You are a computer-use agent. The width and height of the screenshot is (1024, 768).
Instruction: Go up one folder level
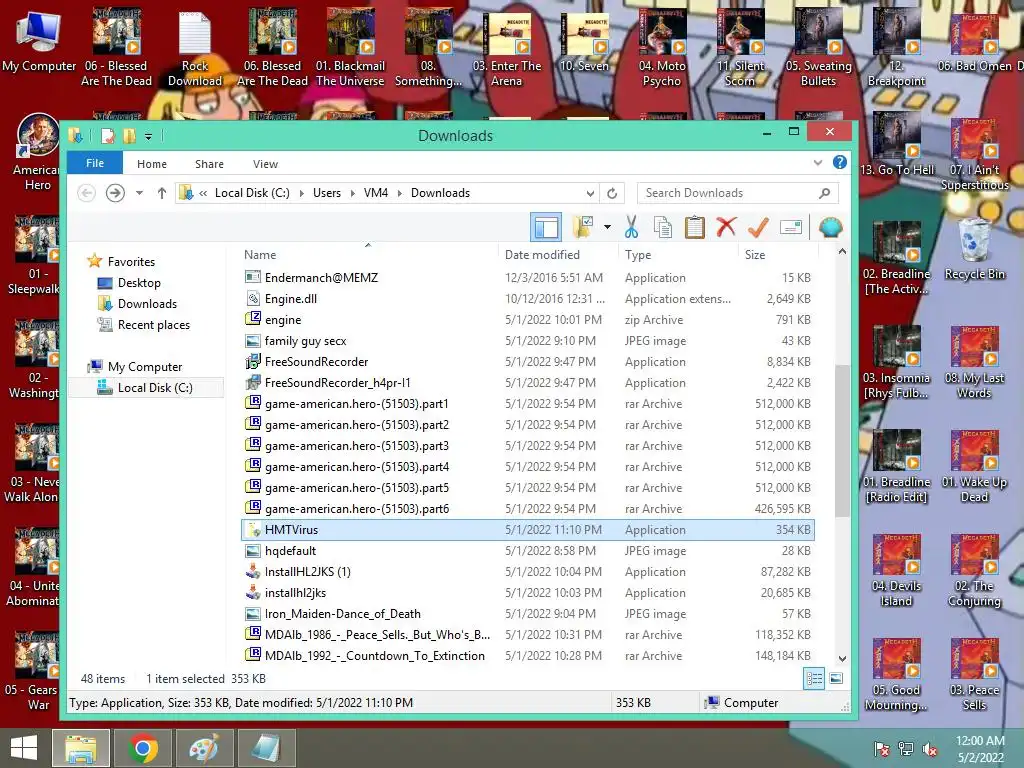tap(161, 193)
